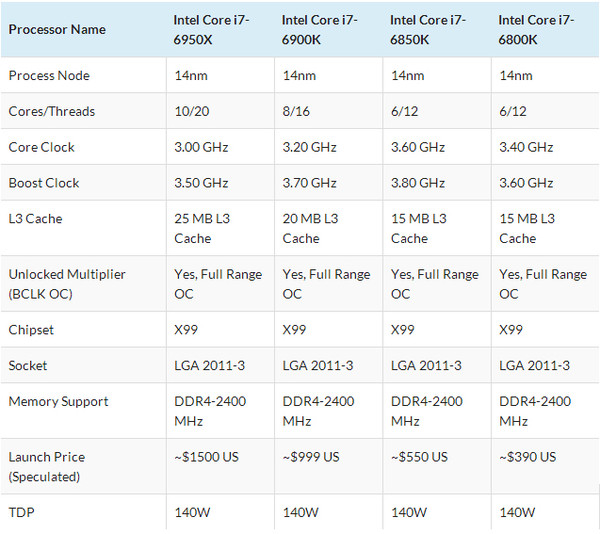600x534 pixels.
Task: Click the '3.20 GHz' core clock value
Action: pos(310,147)
